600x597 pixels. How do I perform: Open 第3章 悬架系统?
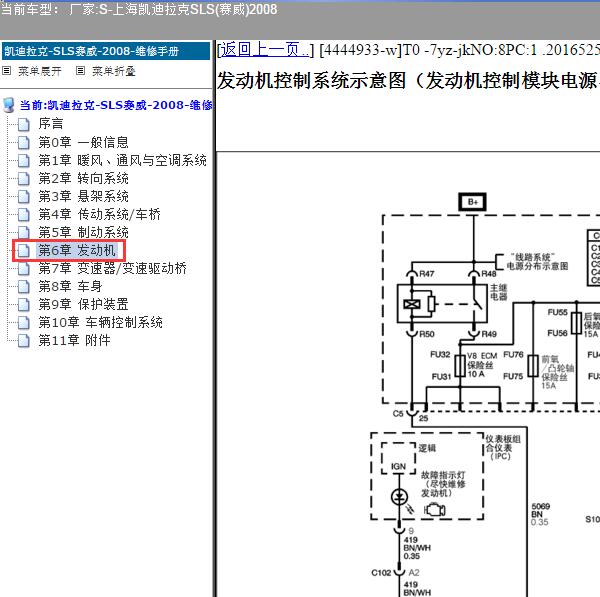click(83, 196)
